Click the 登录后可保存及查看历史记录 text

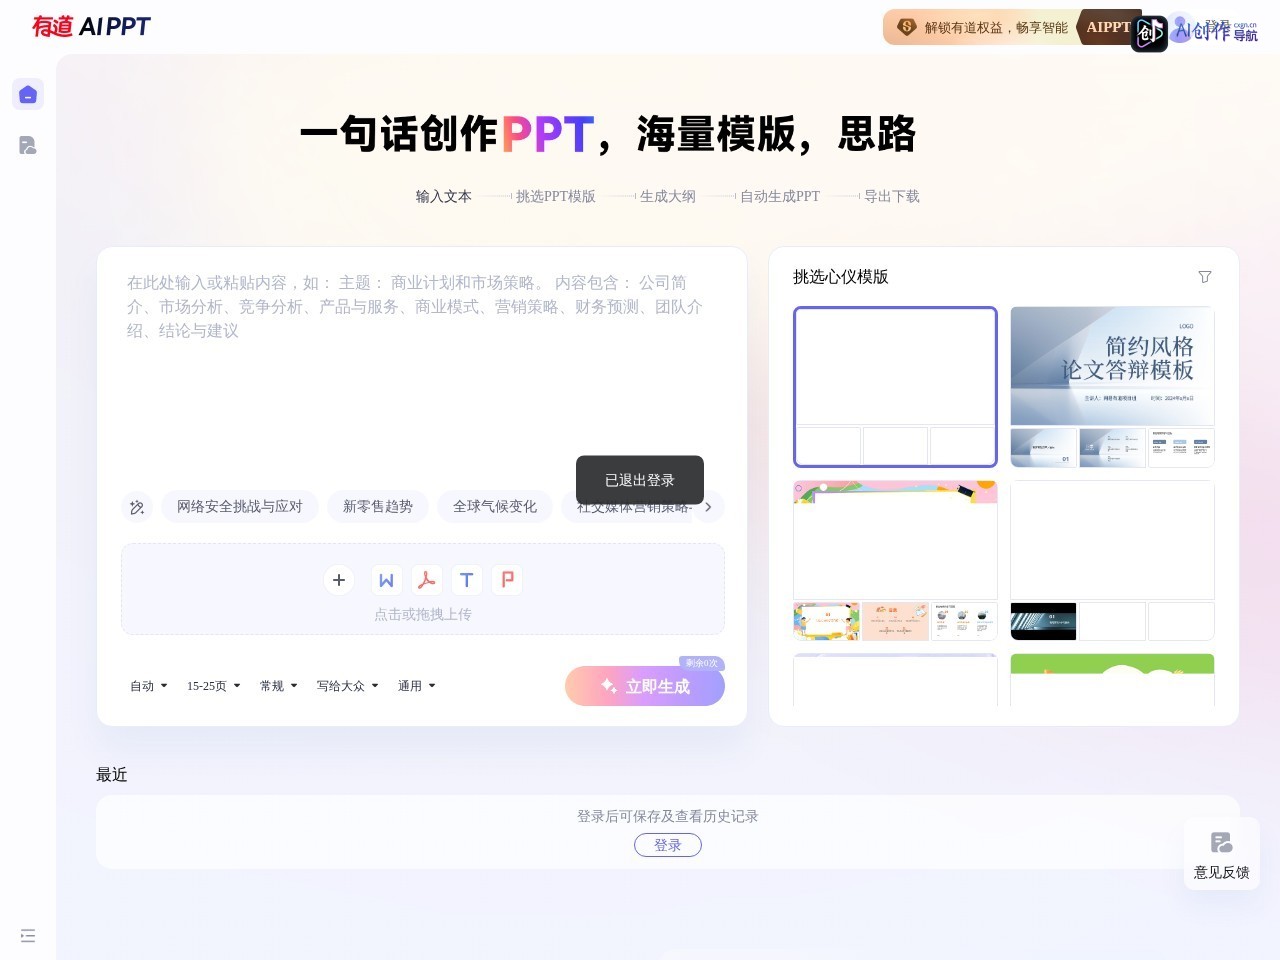click(668, 816)
